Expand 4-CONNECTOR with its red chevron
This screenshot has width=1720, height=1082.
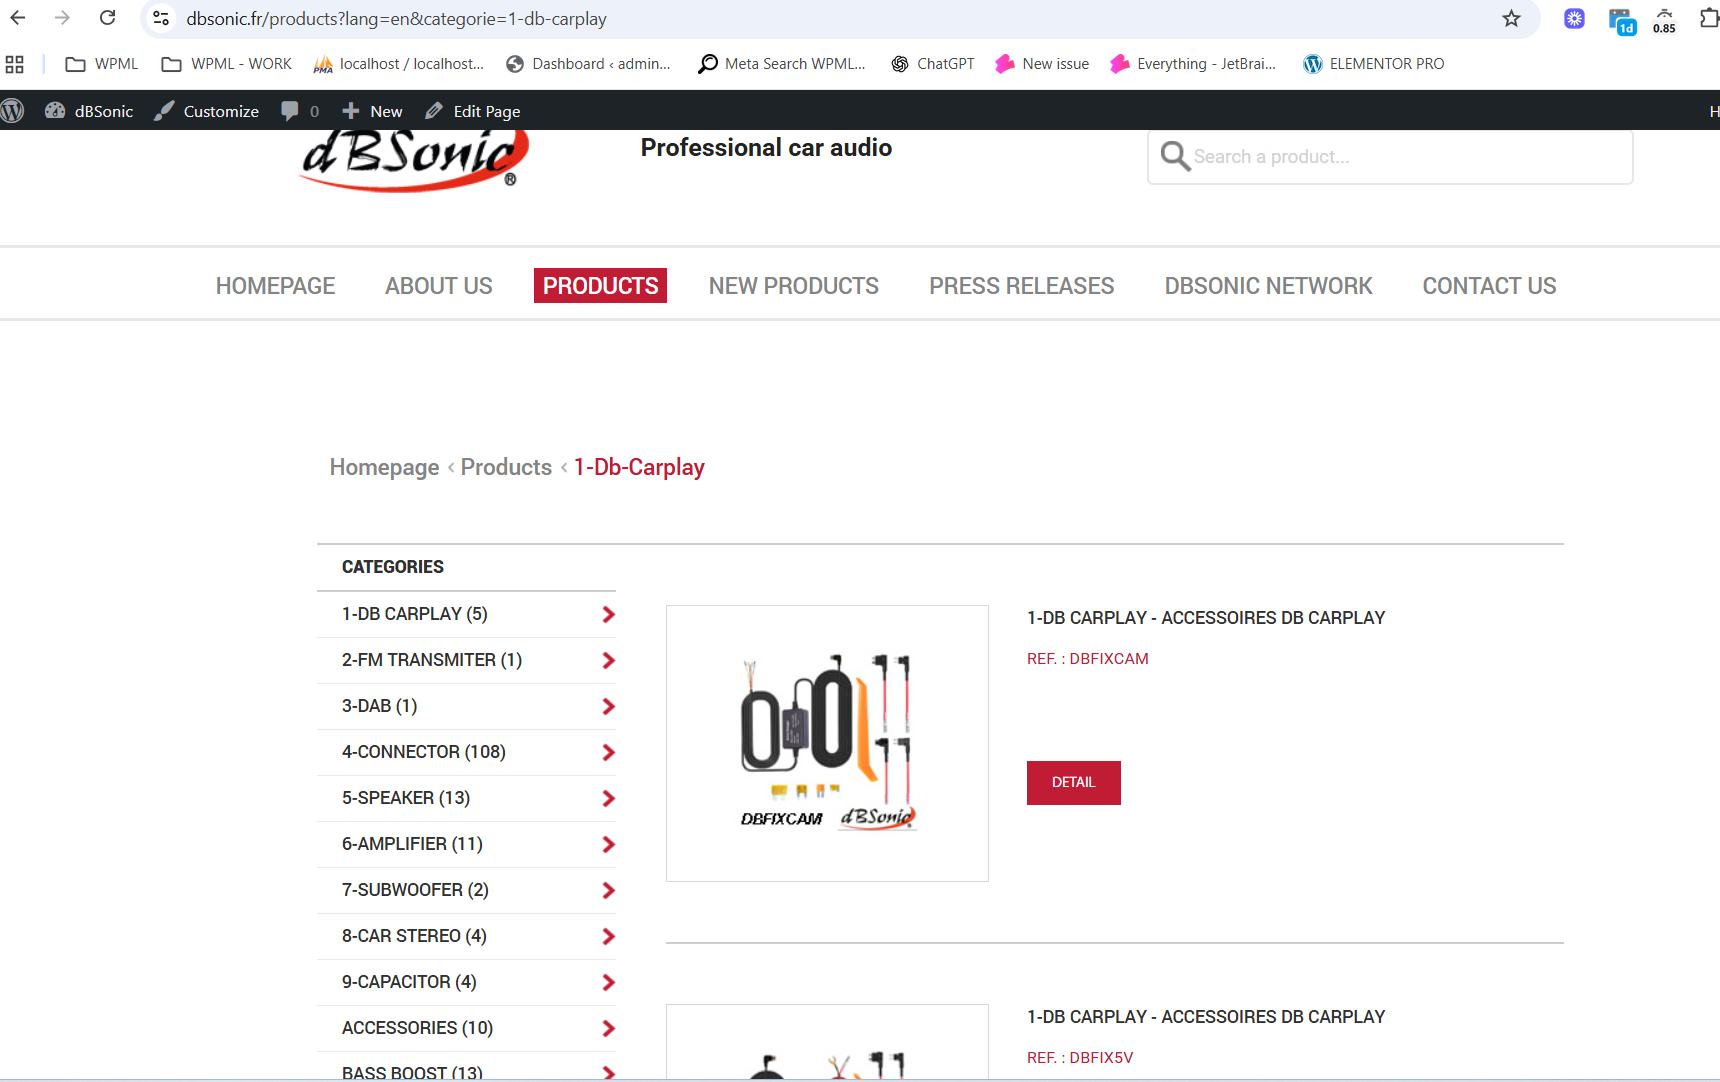[x=608, y=753]
